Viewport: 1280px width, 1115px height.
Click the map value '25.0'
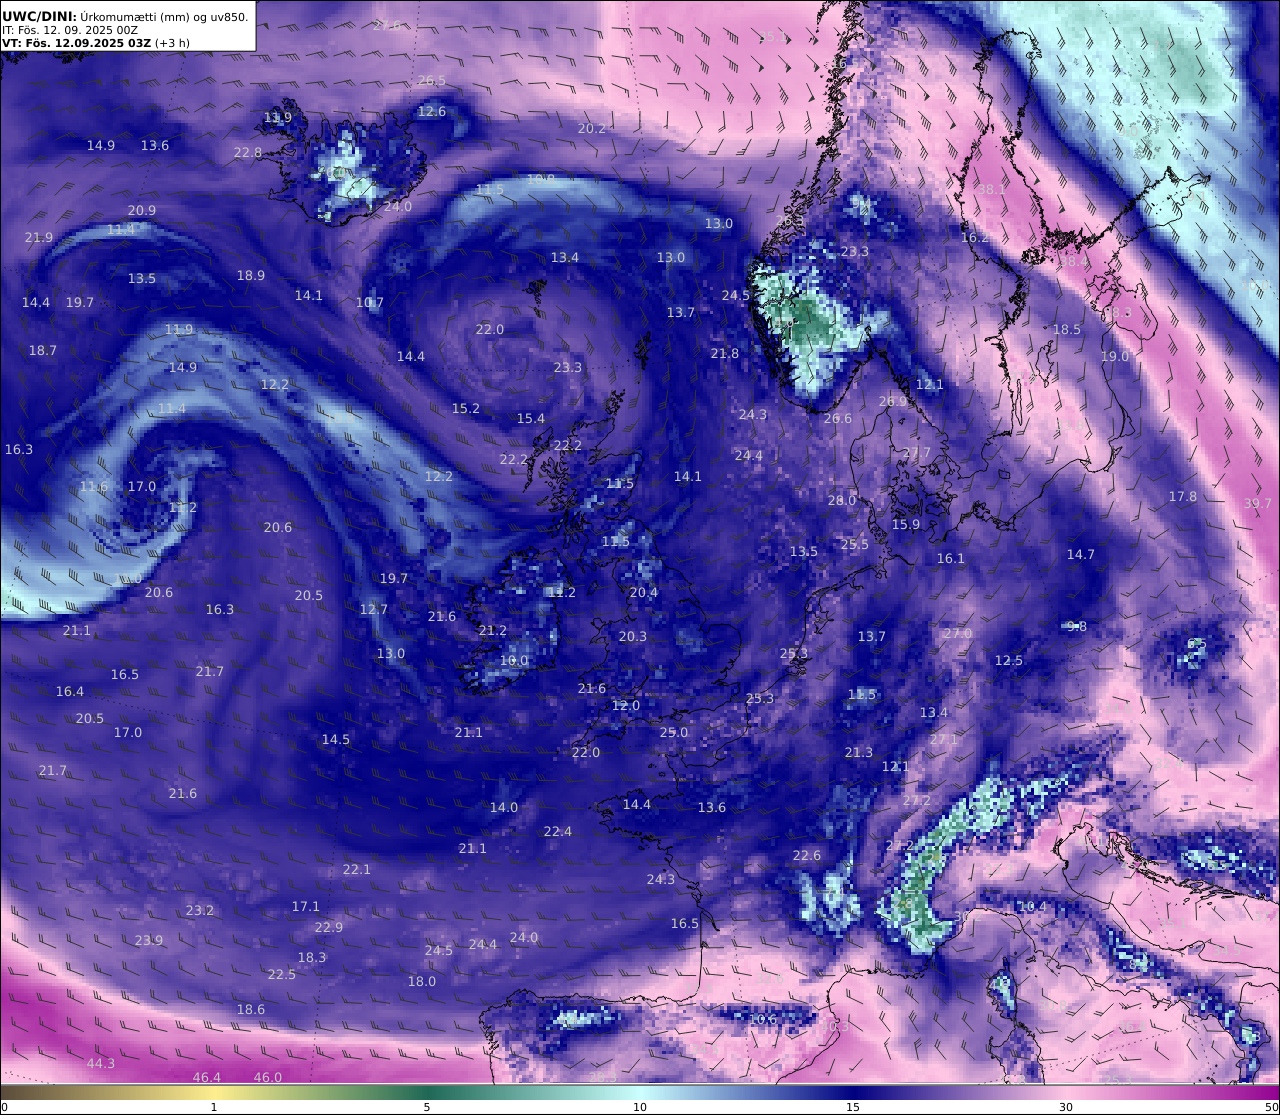[674, 732]
